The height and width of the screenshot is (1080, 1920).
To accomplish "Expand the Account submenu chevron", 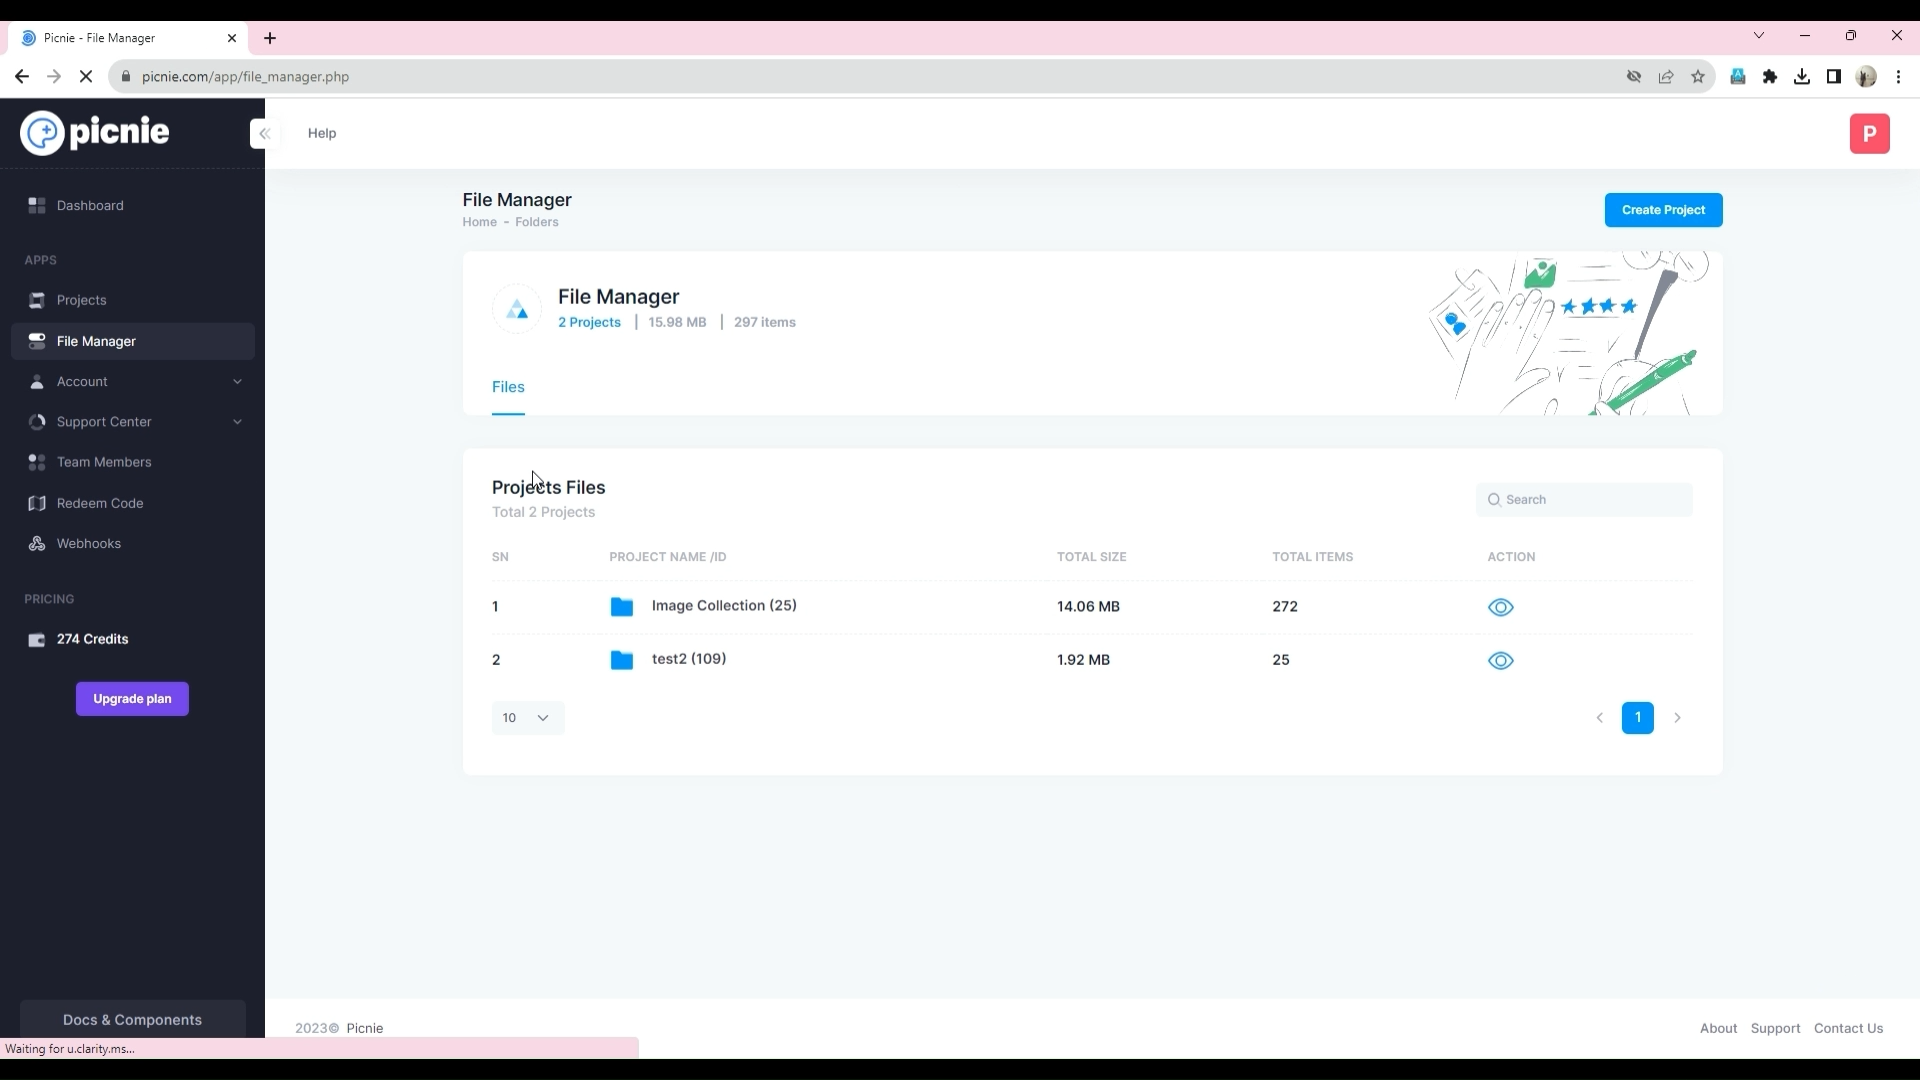I will click(x=237, y=382).
